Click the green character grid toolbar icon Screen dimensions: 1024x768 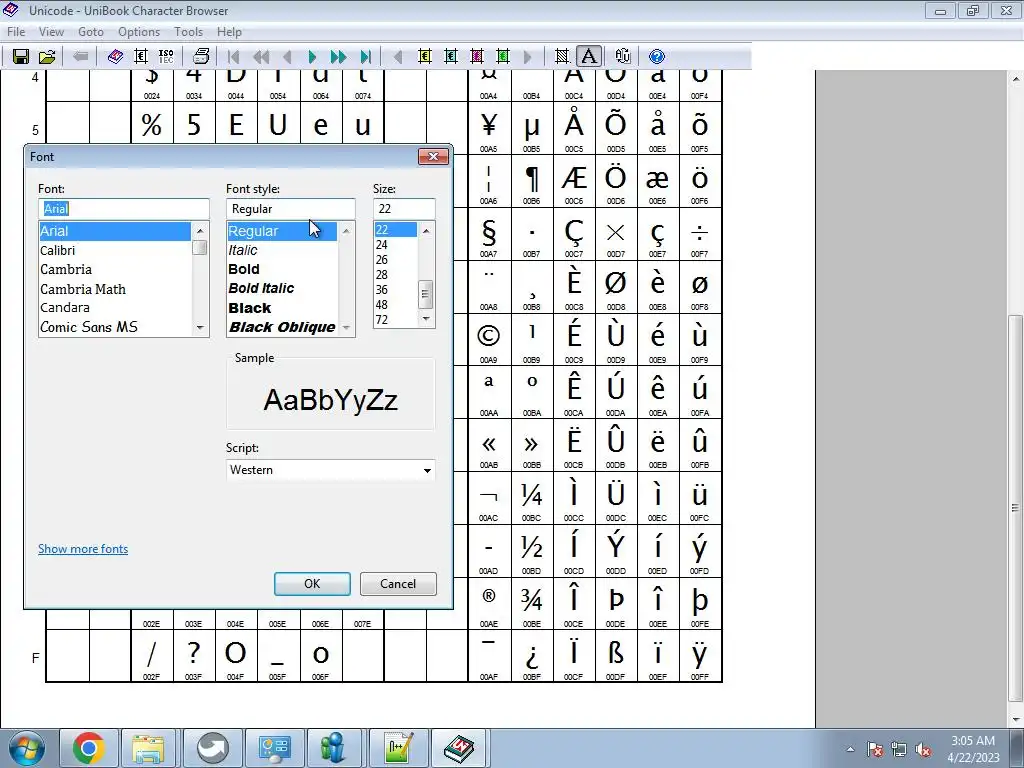pos(503,57)
